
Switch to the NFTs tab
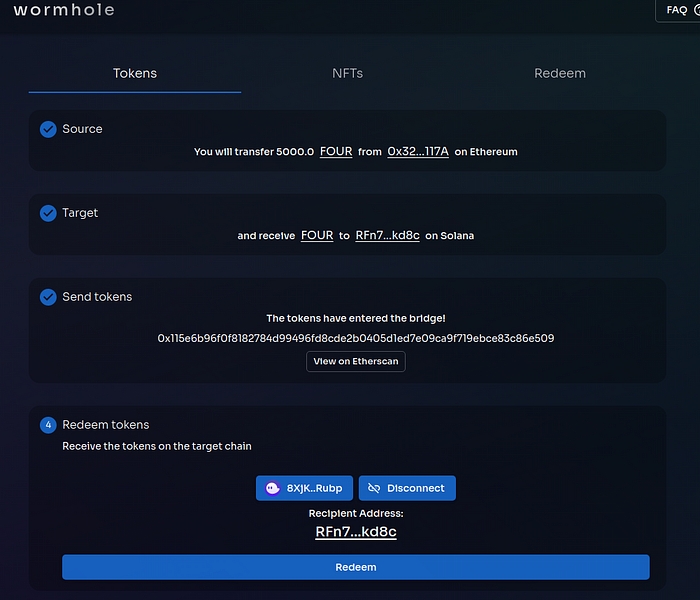(x=347, y=73)
